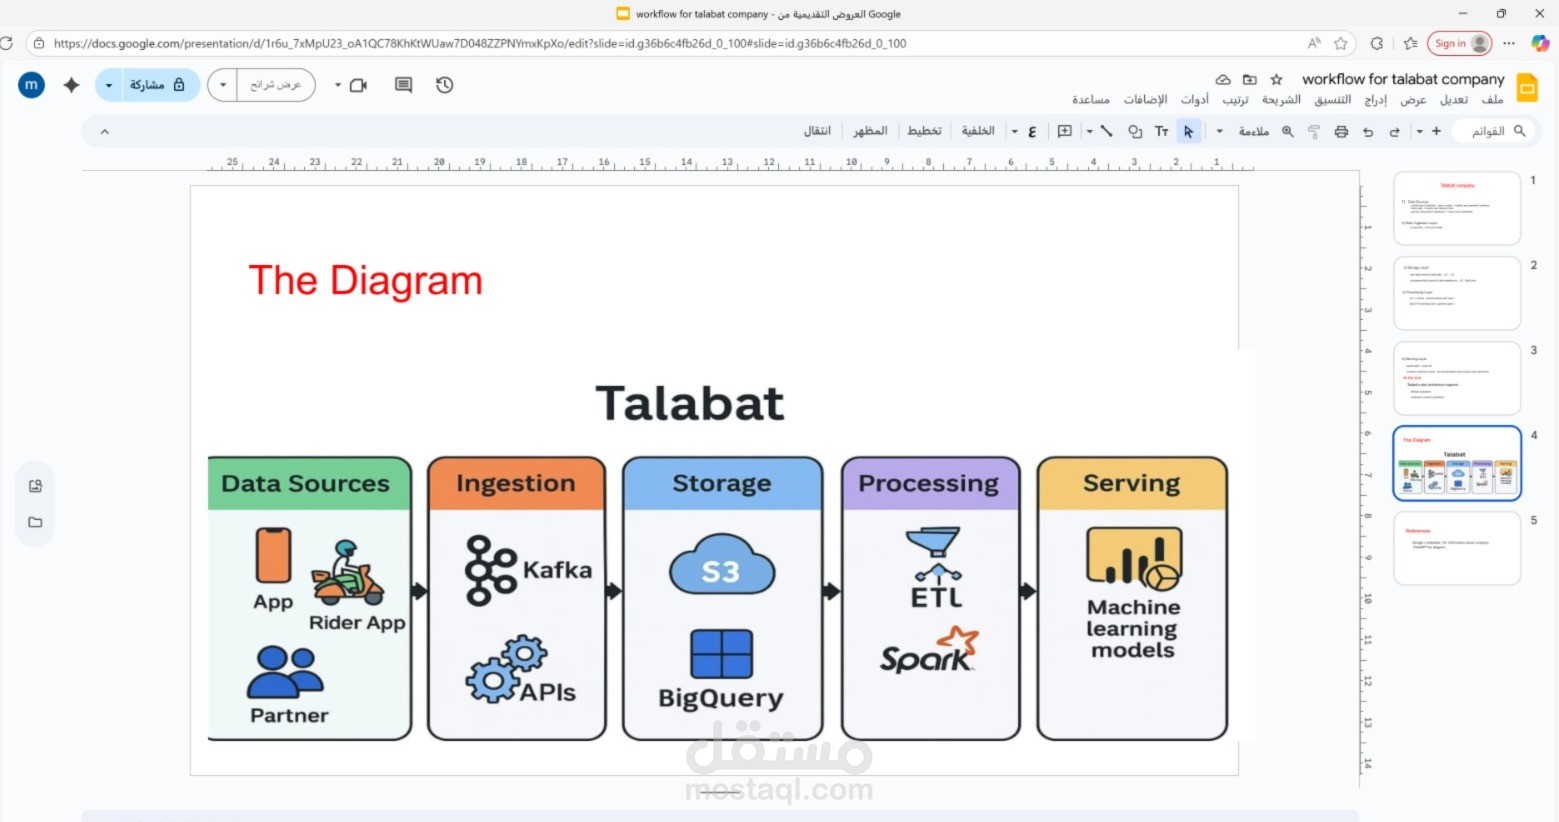Select the text box tool
This screenshot has width=1559, height=822.
pos(1161,131)
